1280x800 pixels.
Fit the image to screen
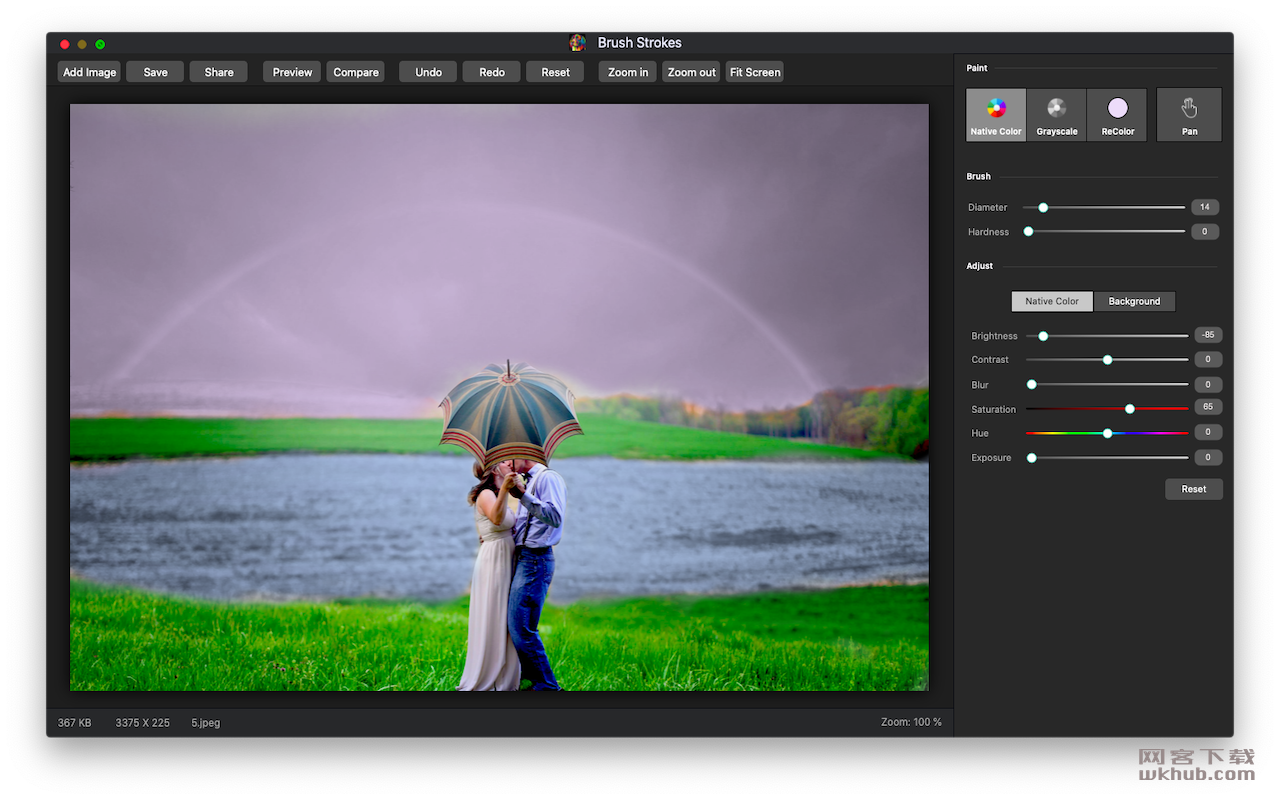[755, 72]
